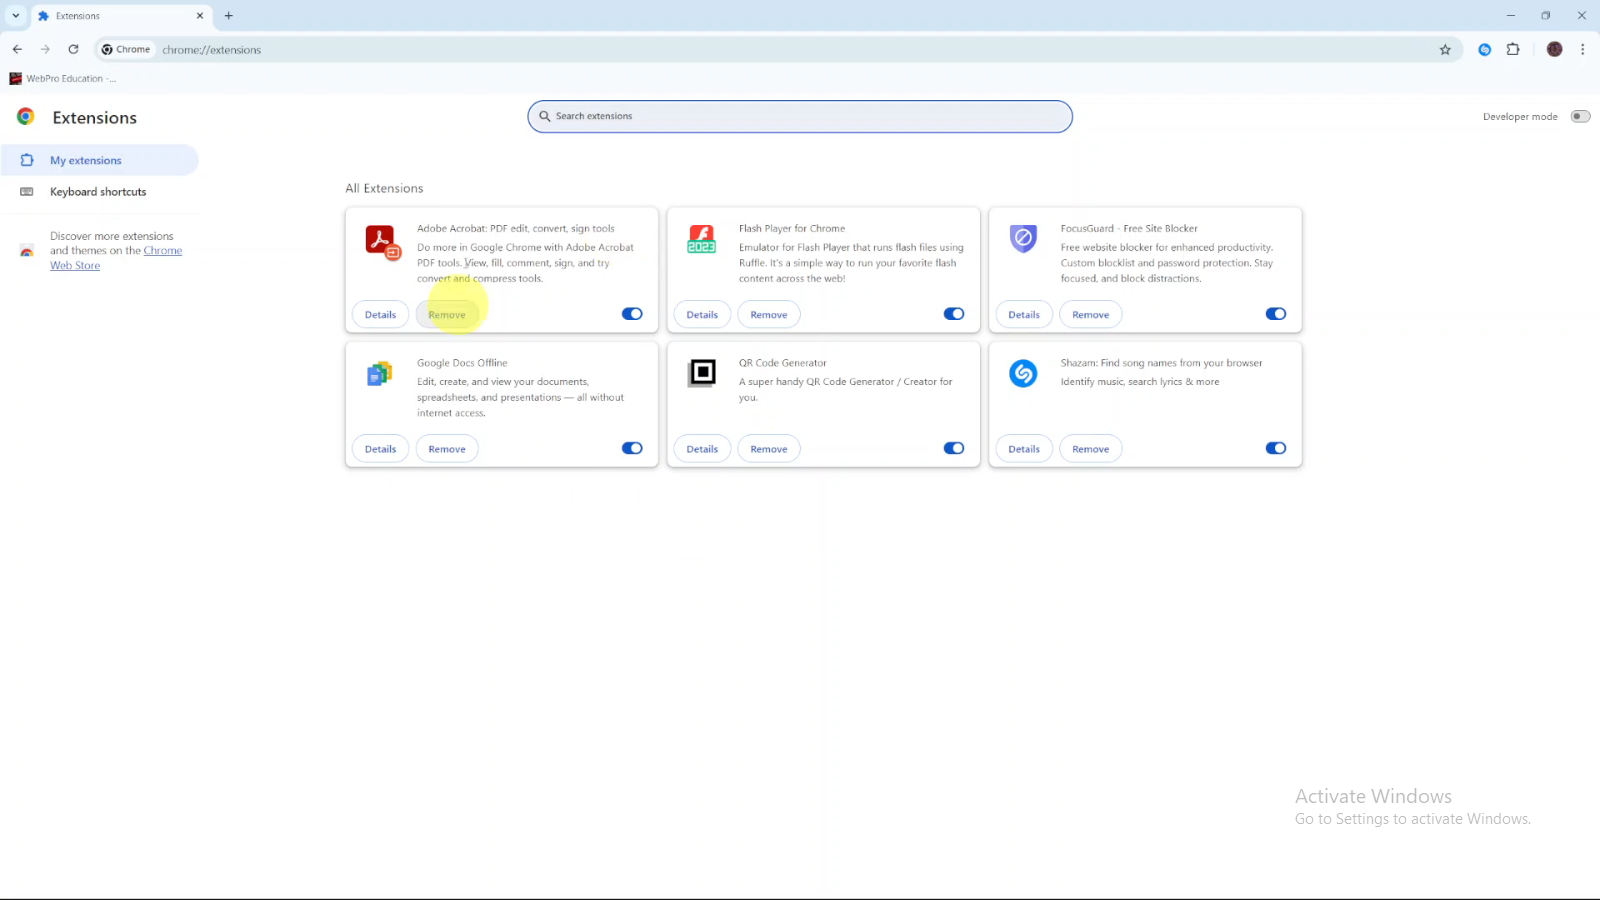Toggle Developer mode on
Screen dimensions: 1600x900
[1580, 116]
